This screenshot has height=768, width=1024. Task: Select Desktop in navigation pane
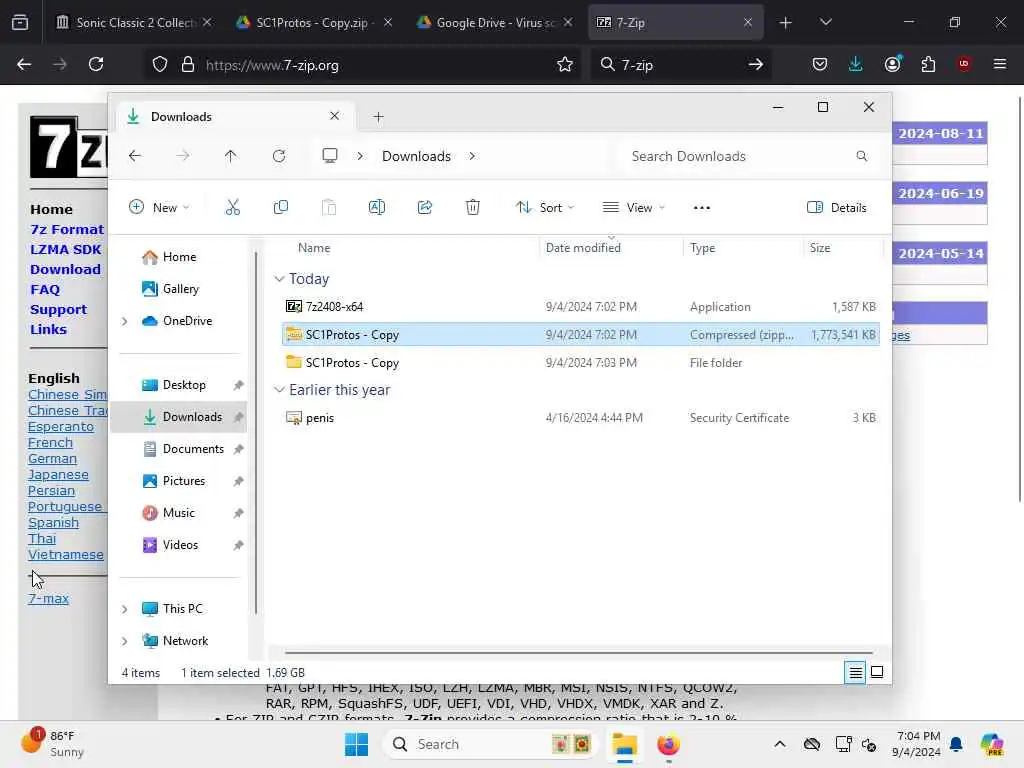coord(181,385)
